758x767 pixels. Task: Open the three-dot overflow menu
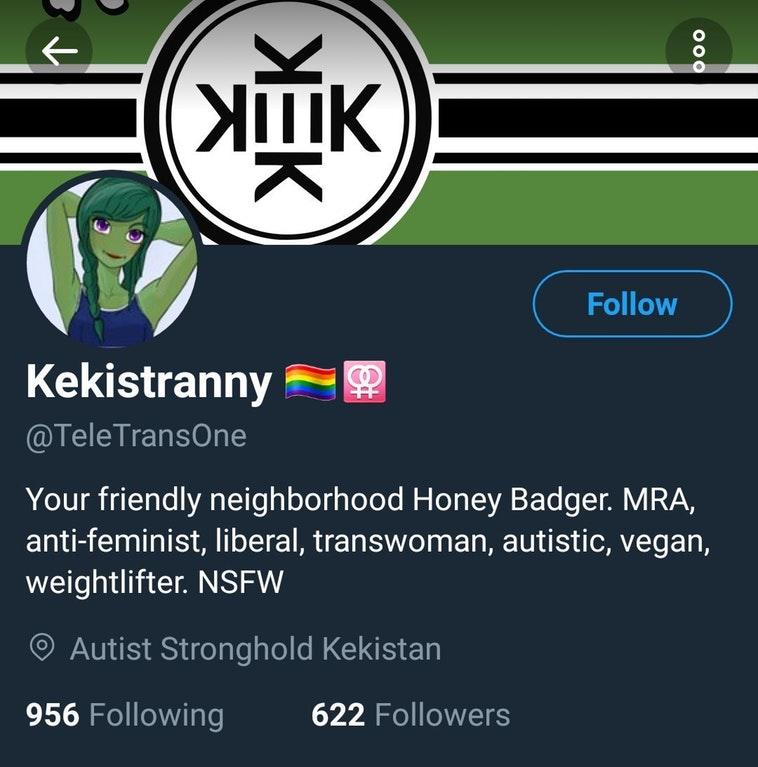[699, 51]
